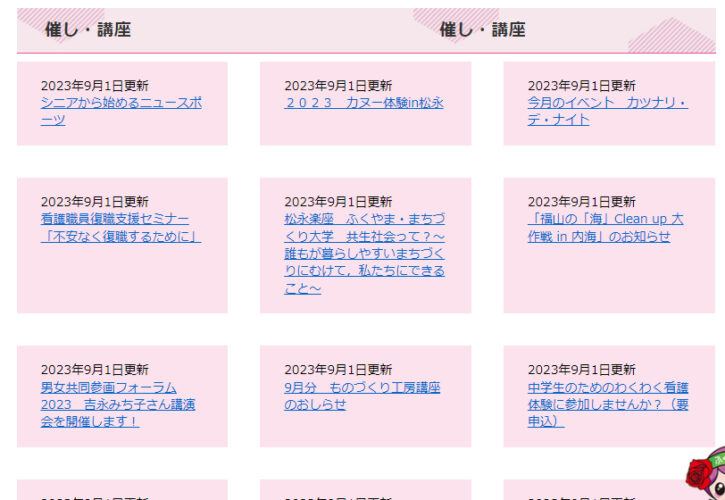The image size is (725, 500).
Task: Open the 福山の「海」Clean up 大作戦 notice
Action: coord(605,227)
